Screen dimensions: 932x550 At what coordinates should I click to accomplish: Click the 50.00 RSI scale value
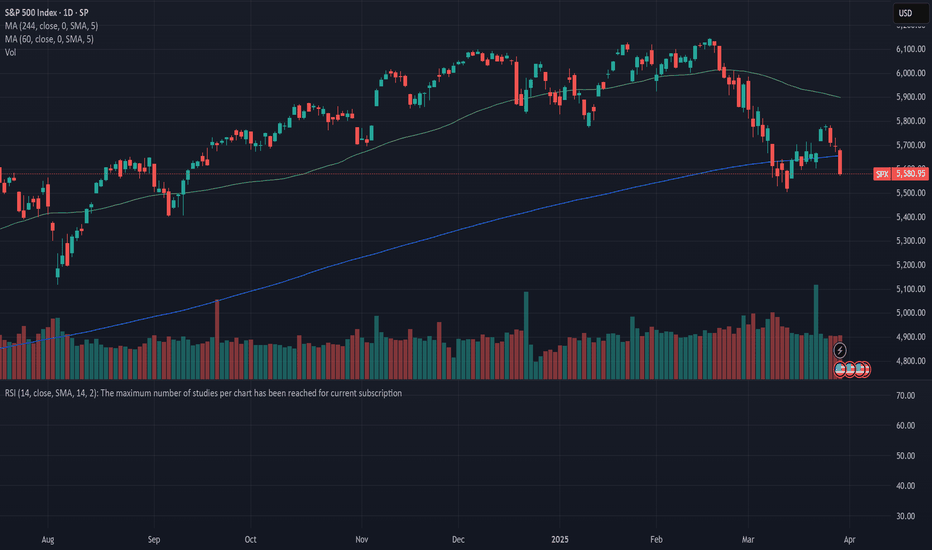(x=906, y=456)
